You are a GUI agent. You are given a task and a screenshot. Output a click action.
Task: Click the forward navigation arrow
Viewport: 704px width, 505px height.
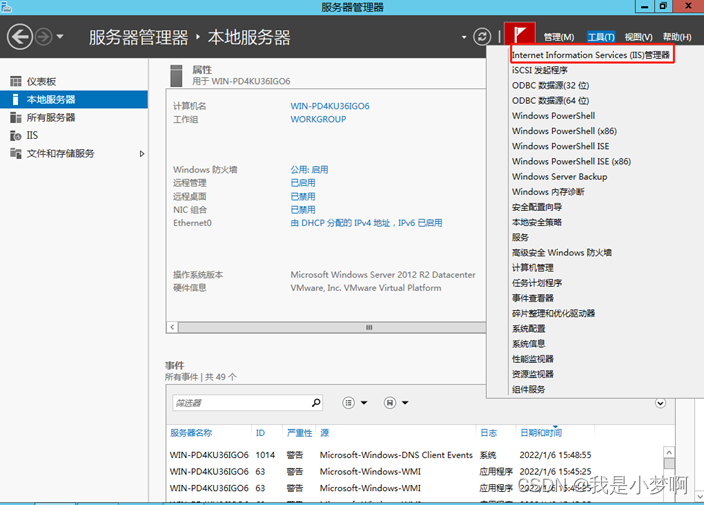[x=44, y=36]
